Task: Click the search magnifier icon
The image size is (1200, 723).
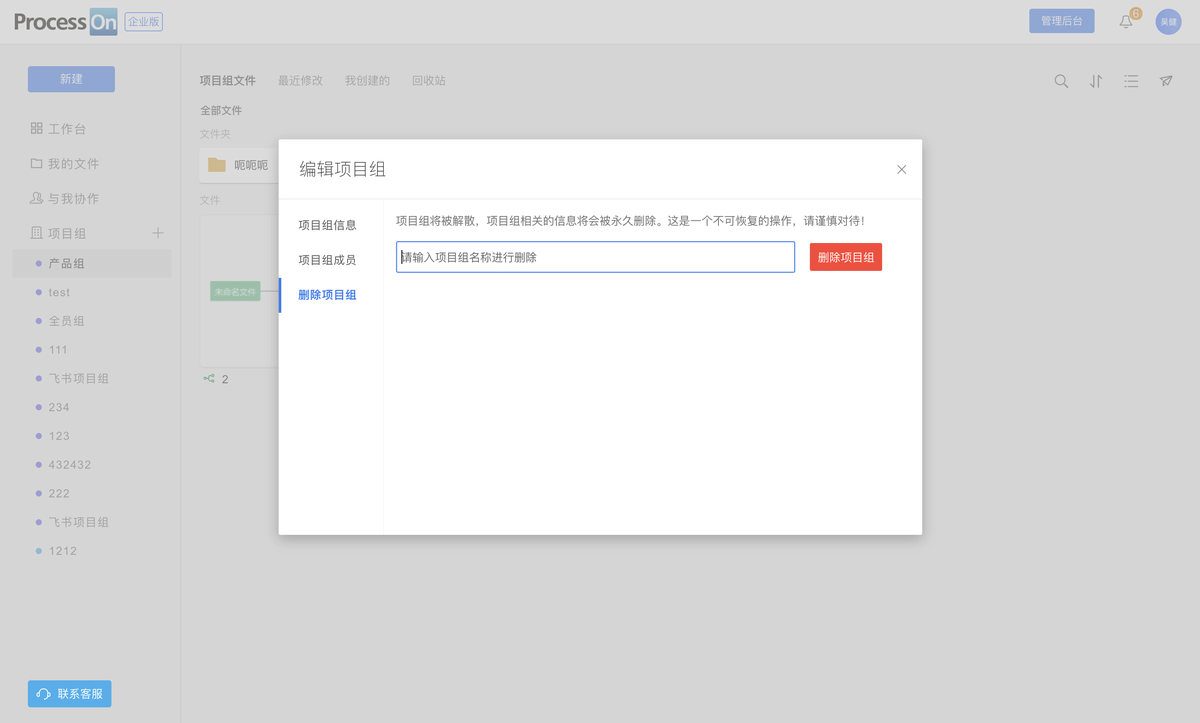Action: 1061,81
